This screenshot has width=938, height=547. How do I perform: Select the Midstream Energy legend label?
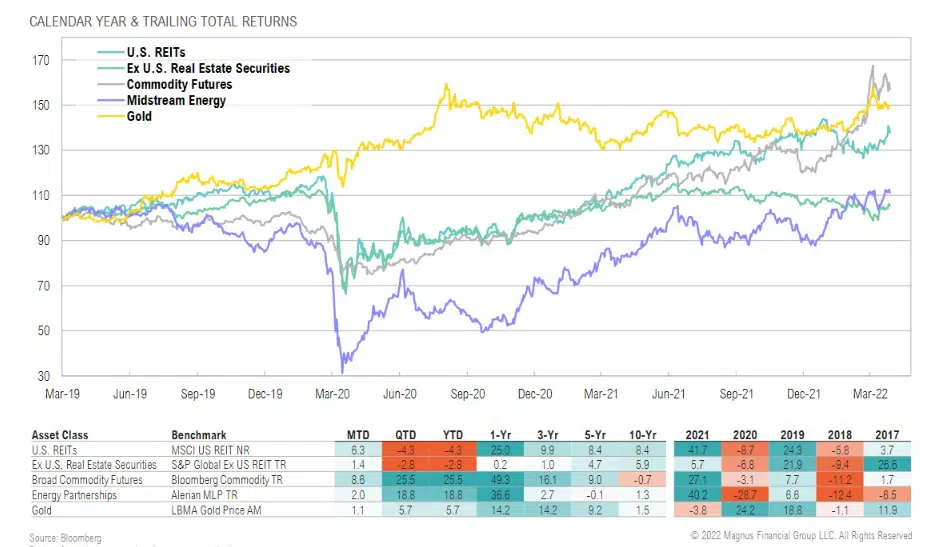(x=174, y=100)
